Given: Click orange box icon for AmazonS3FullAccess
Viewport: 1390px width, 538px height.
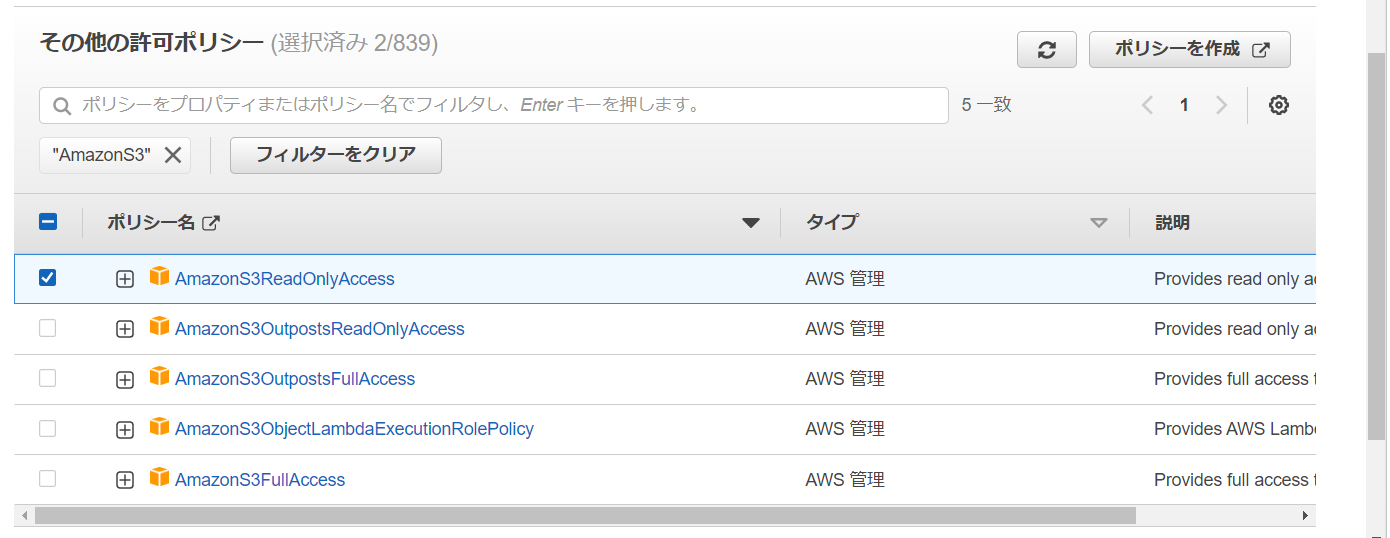Looking at the screenshot, I should coord(159,477).
